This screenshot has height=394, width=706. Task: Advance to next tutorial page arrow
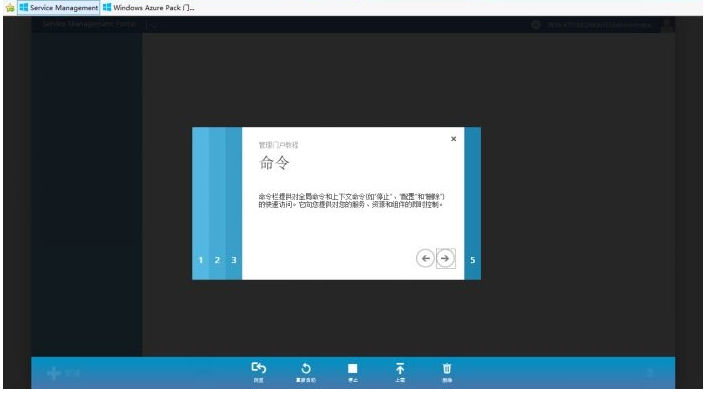coord(445,258)
